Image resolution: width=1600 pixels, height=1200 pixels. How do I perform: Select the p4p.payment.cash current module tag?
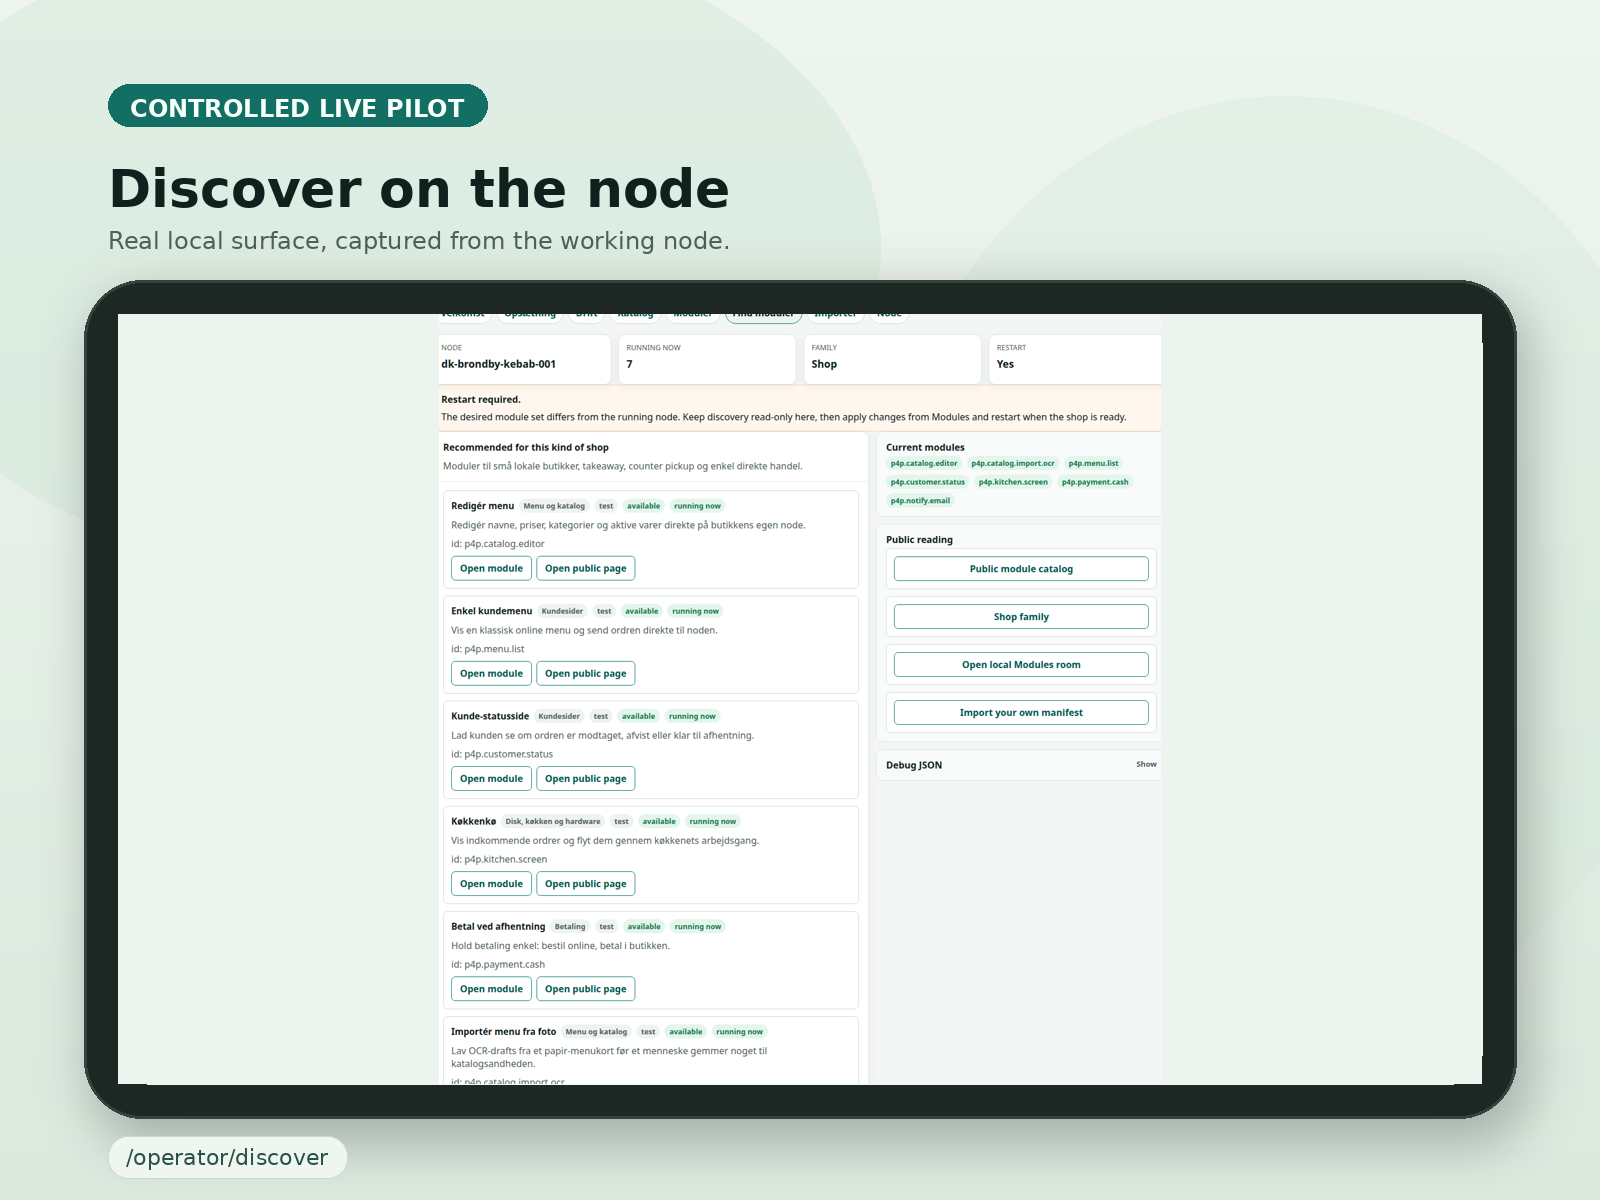(1095, 482)
